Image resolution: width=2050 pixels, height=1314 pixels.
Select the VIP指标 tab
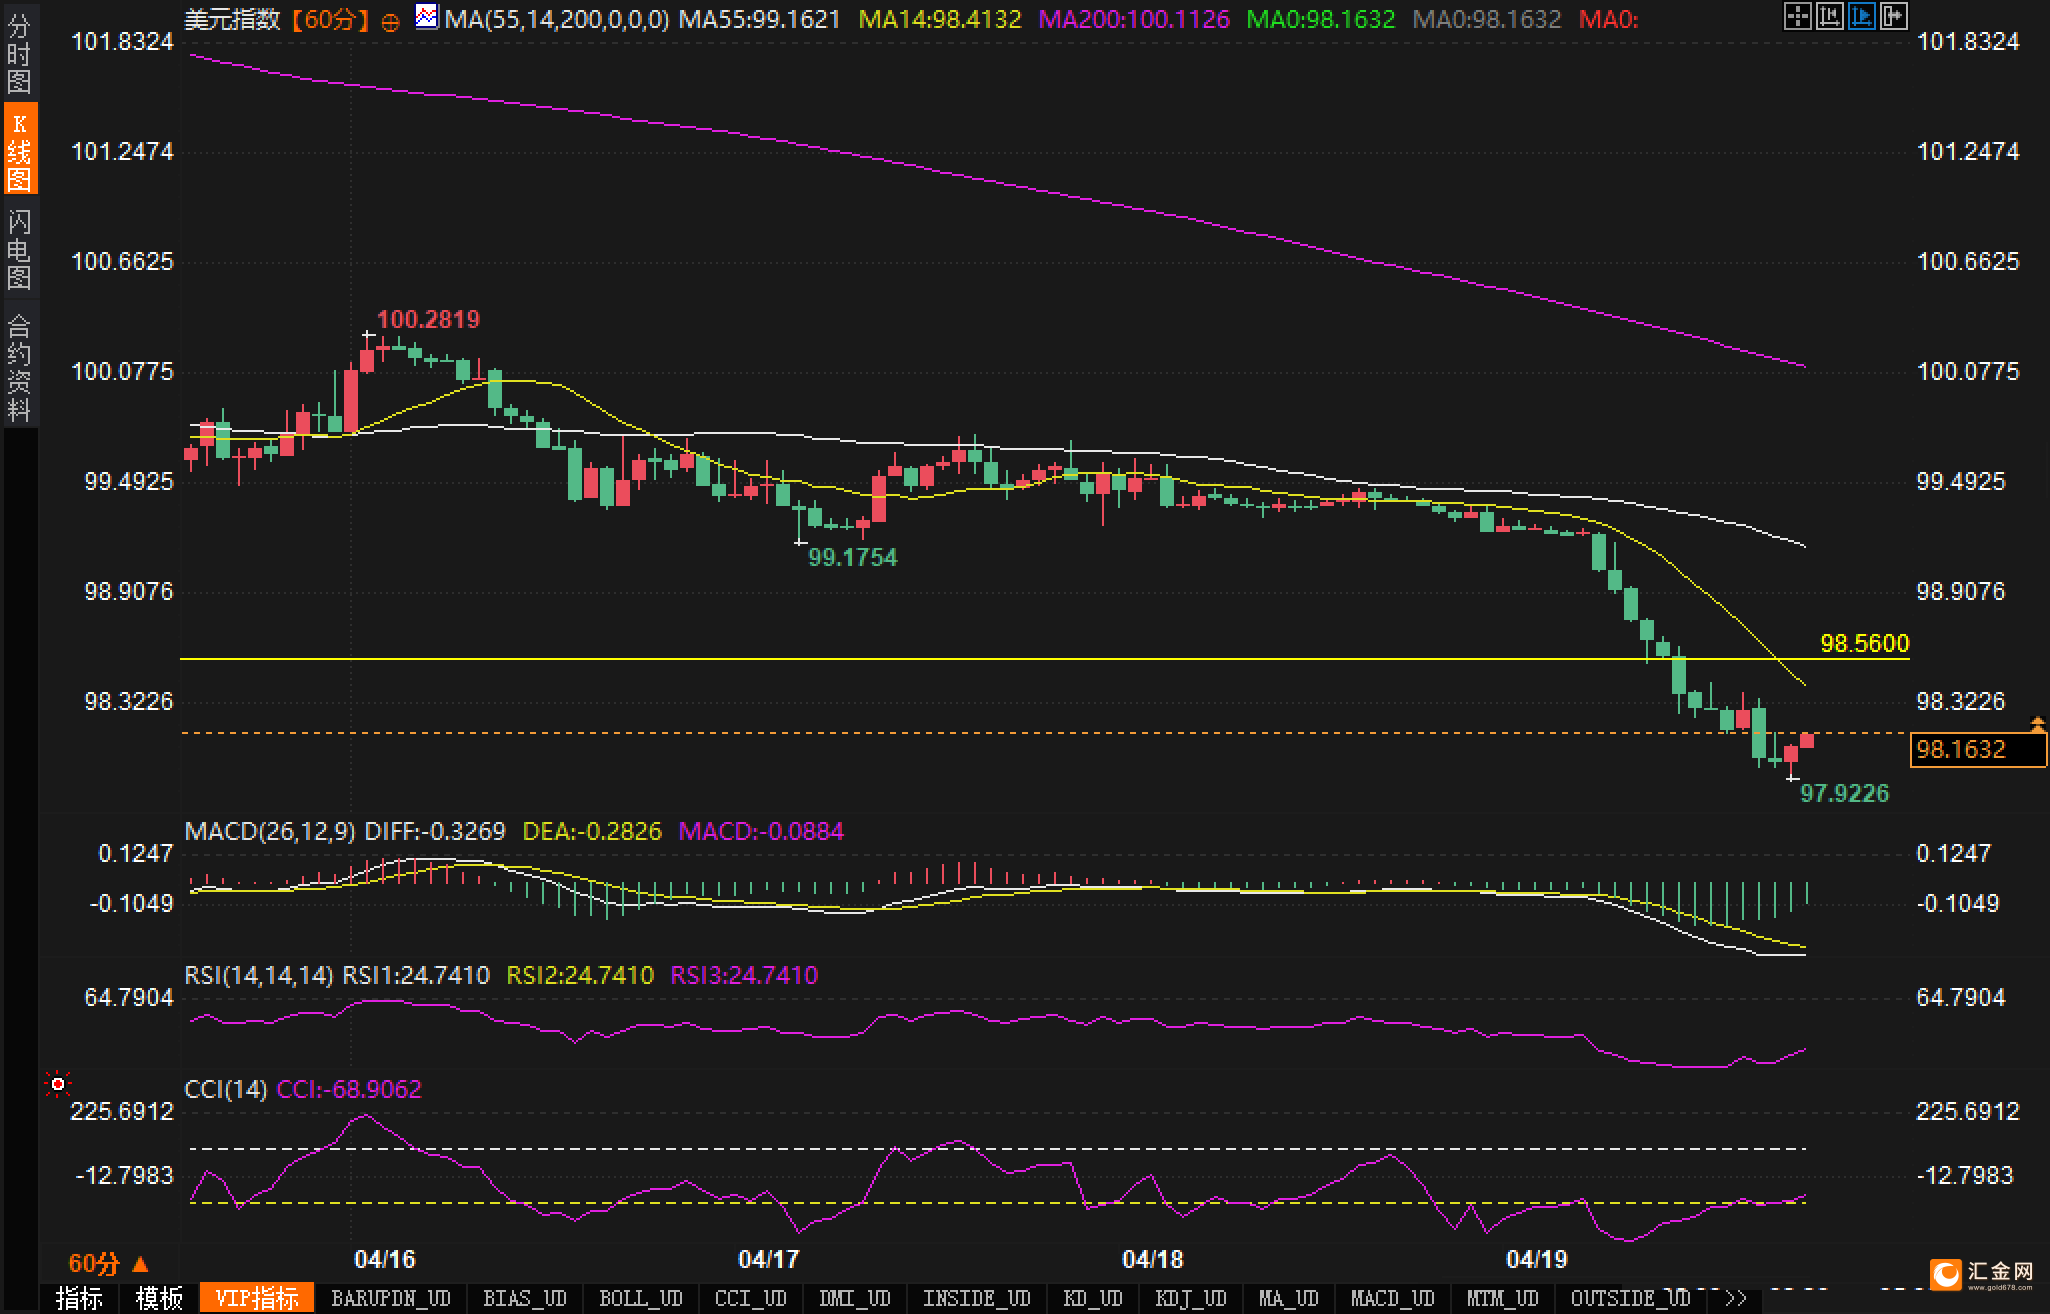257,1298
